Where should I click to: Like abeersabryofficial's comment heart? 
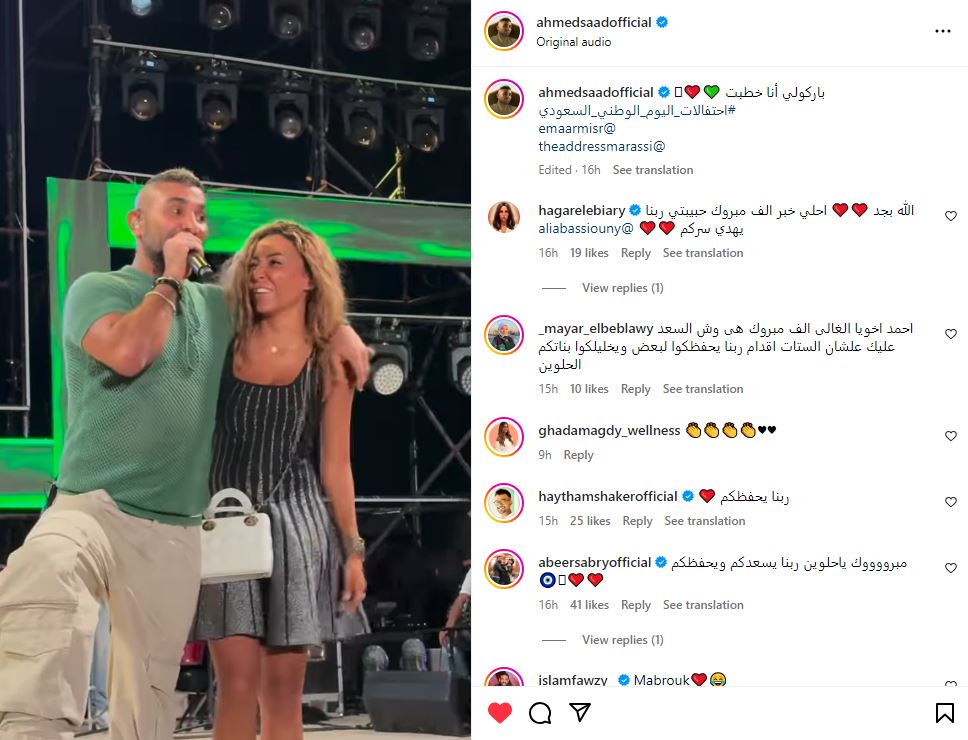coord(951,568)
